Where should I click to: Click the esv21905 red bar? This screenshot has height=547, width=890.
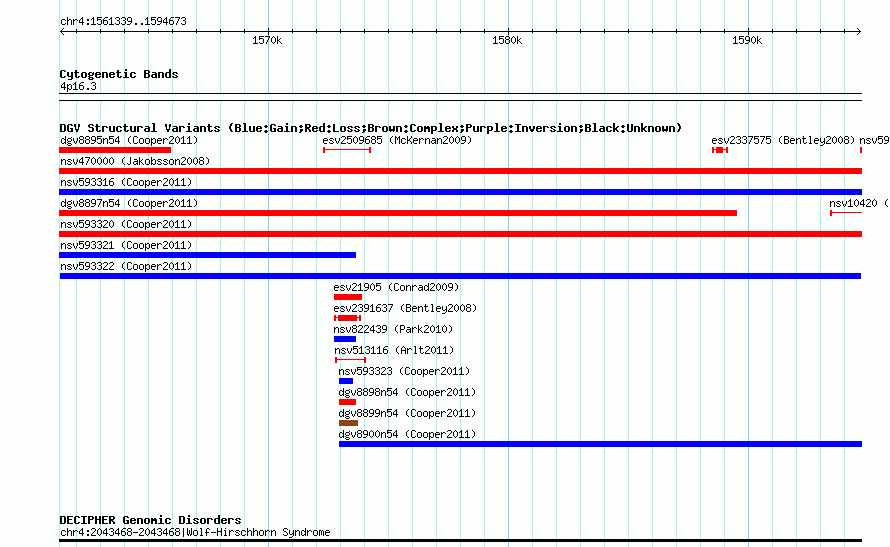(x=348, y=297)
